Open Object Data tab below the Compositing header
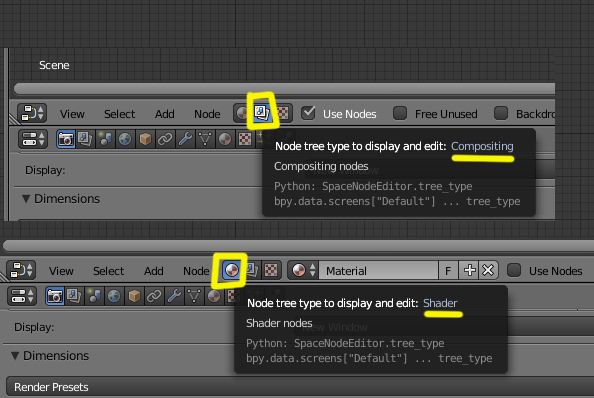The width and height of the screenshot is (594, 398). pos(205,139)
